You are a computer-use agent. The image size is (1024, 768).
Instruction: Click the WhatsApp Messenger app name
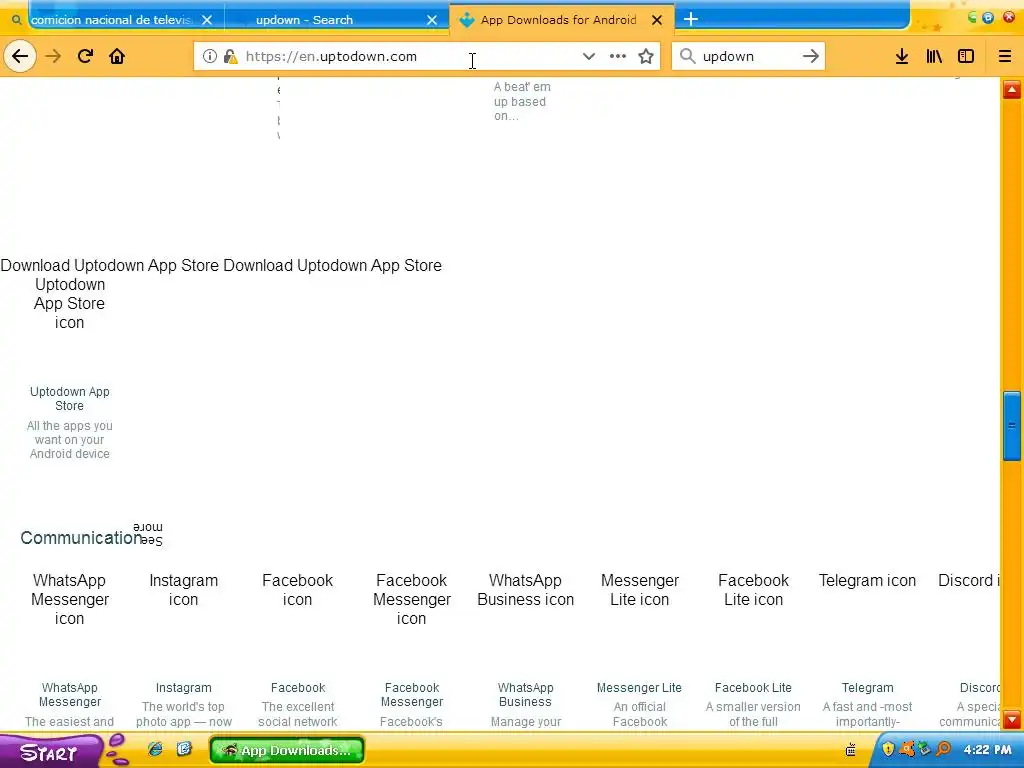tap(69, 694)
